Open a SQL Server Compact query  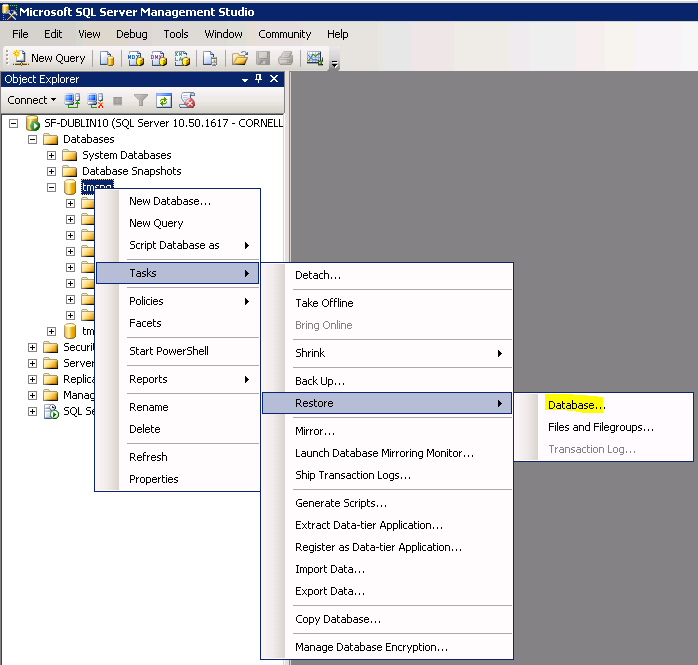[x=210, y=58]
